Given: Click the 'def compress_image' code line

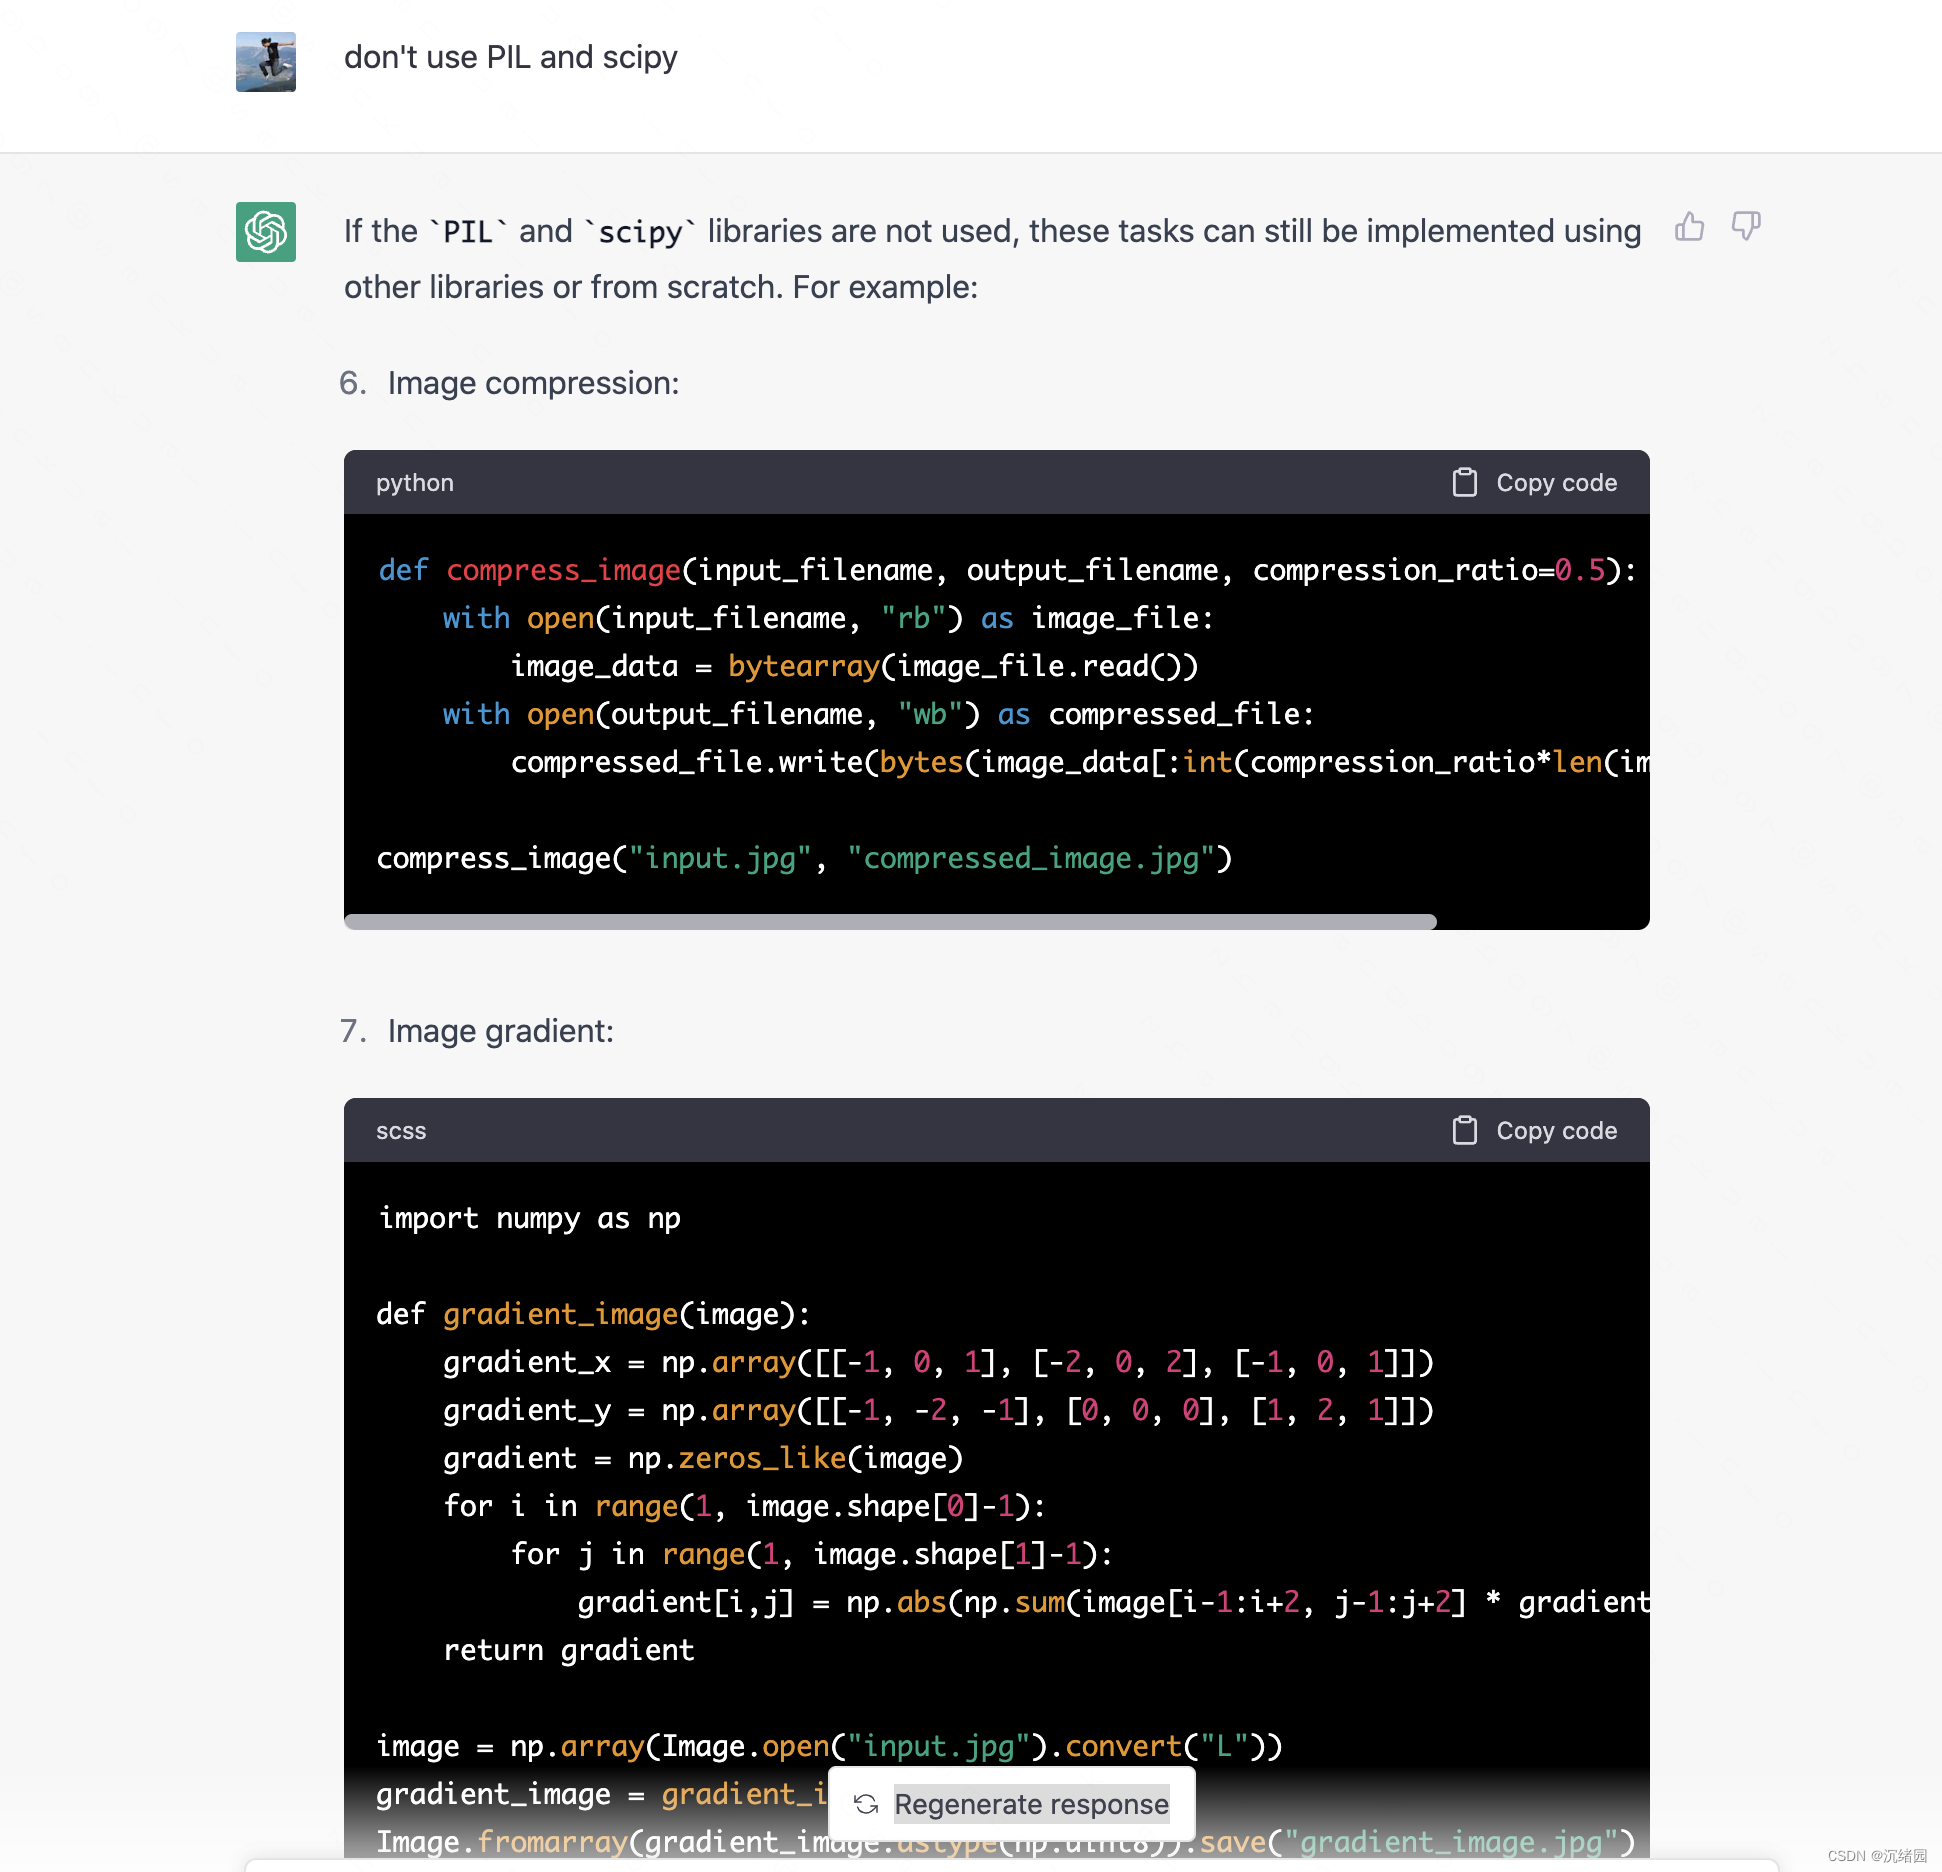Looking at the screenshot, I should tap(1007, 570).
